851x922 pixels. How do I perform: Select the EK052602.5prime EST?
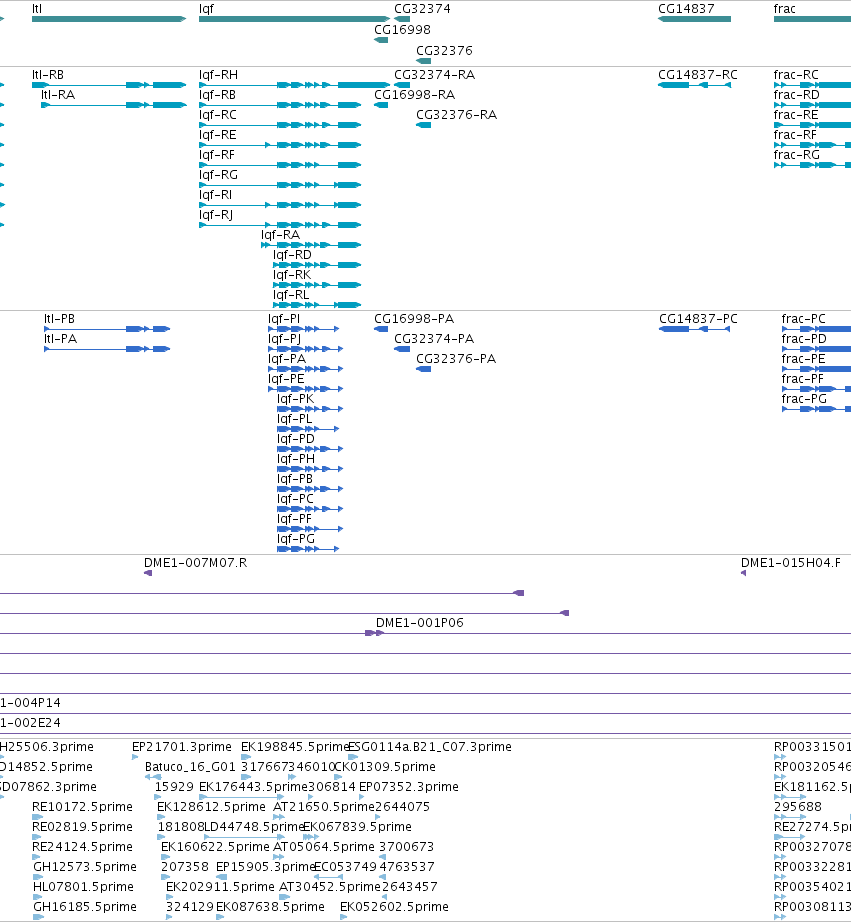343,917
